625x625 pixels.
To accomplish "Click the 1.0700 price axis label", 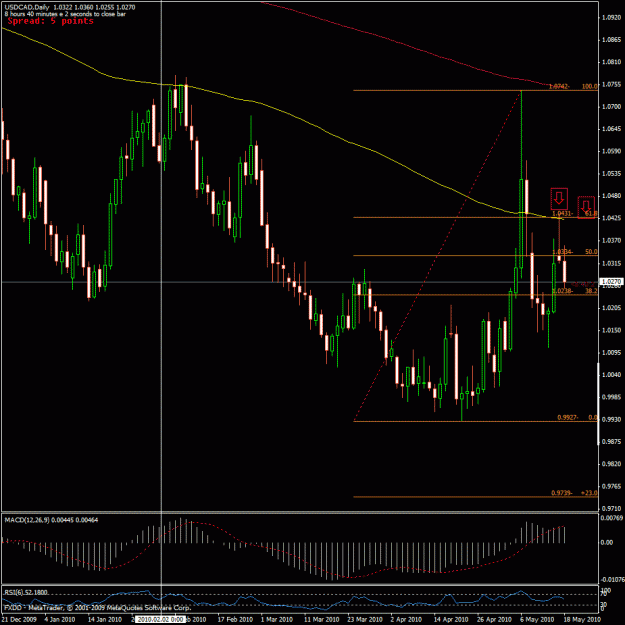I will 612,107.
